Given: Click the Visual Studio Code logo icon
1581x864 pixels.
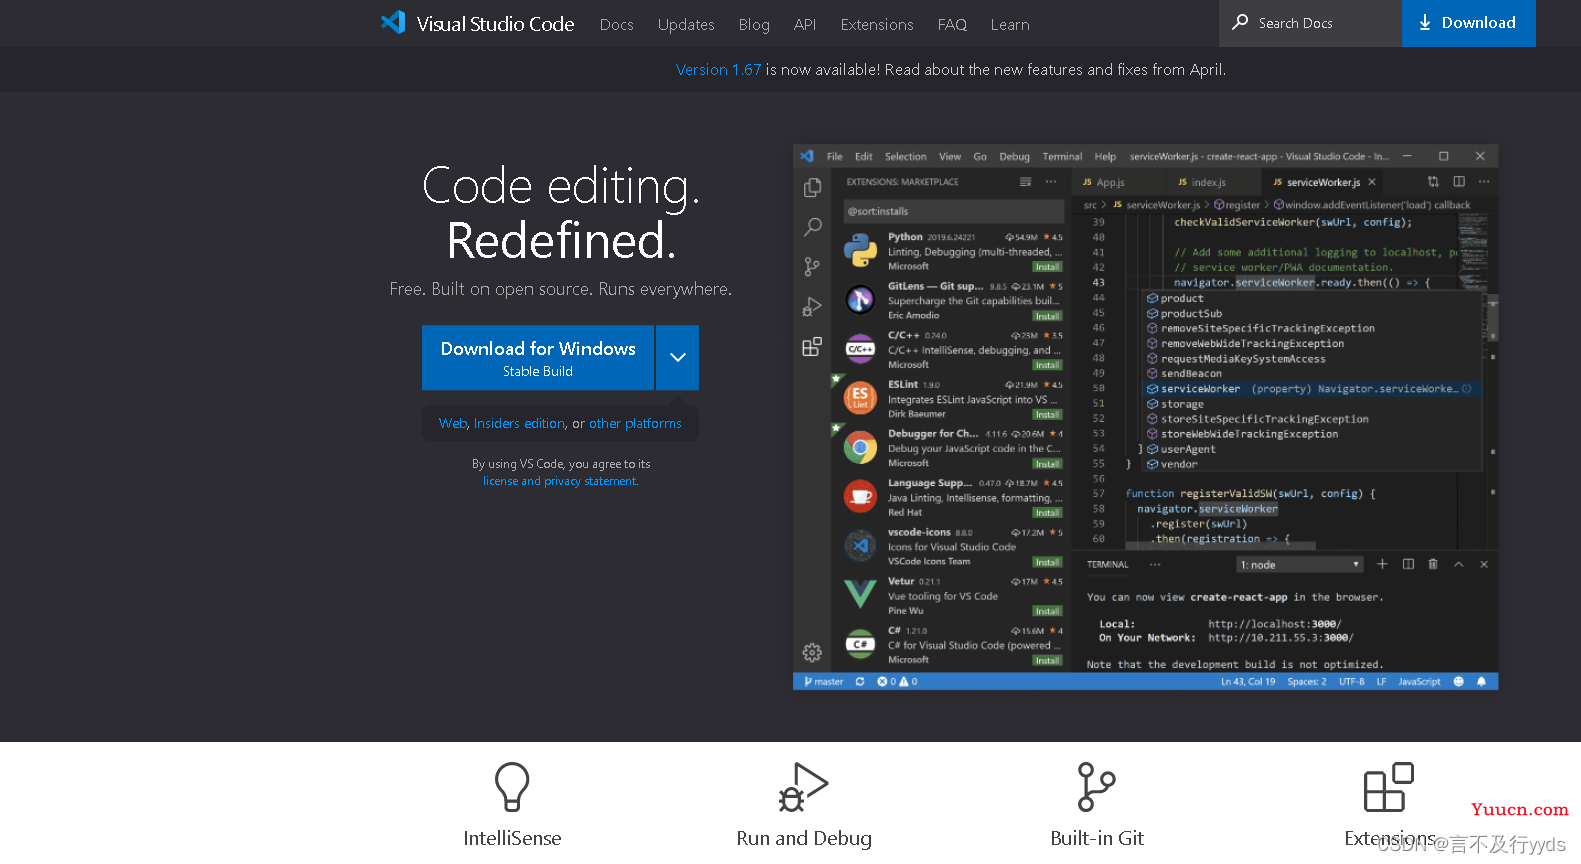Looking at the screenshot, I should coord(393,23).
